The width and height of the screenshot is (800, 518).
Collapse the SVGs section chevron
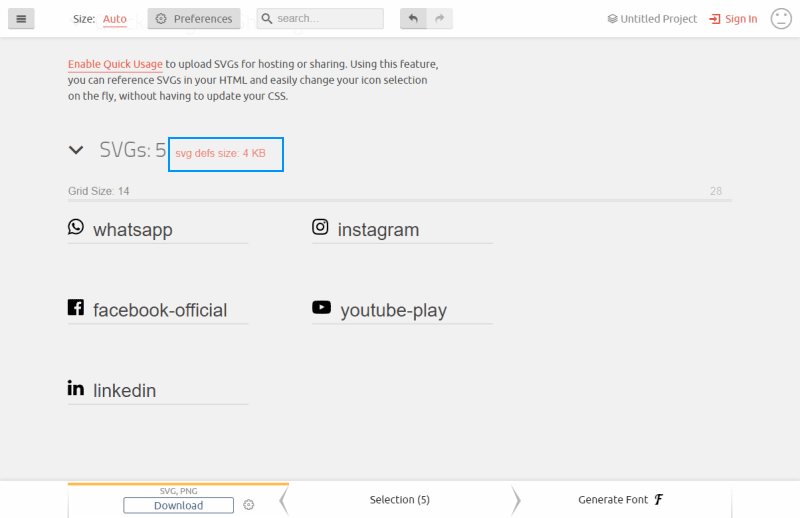coord(76,150)
